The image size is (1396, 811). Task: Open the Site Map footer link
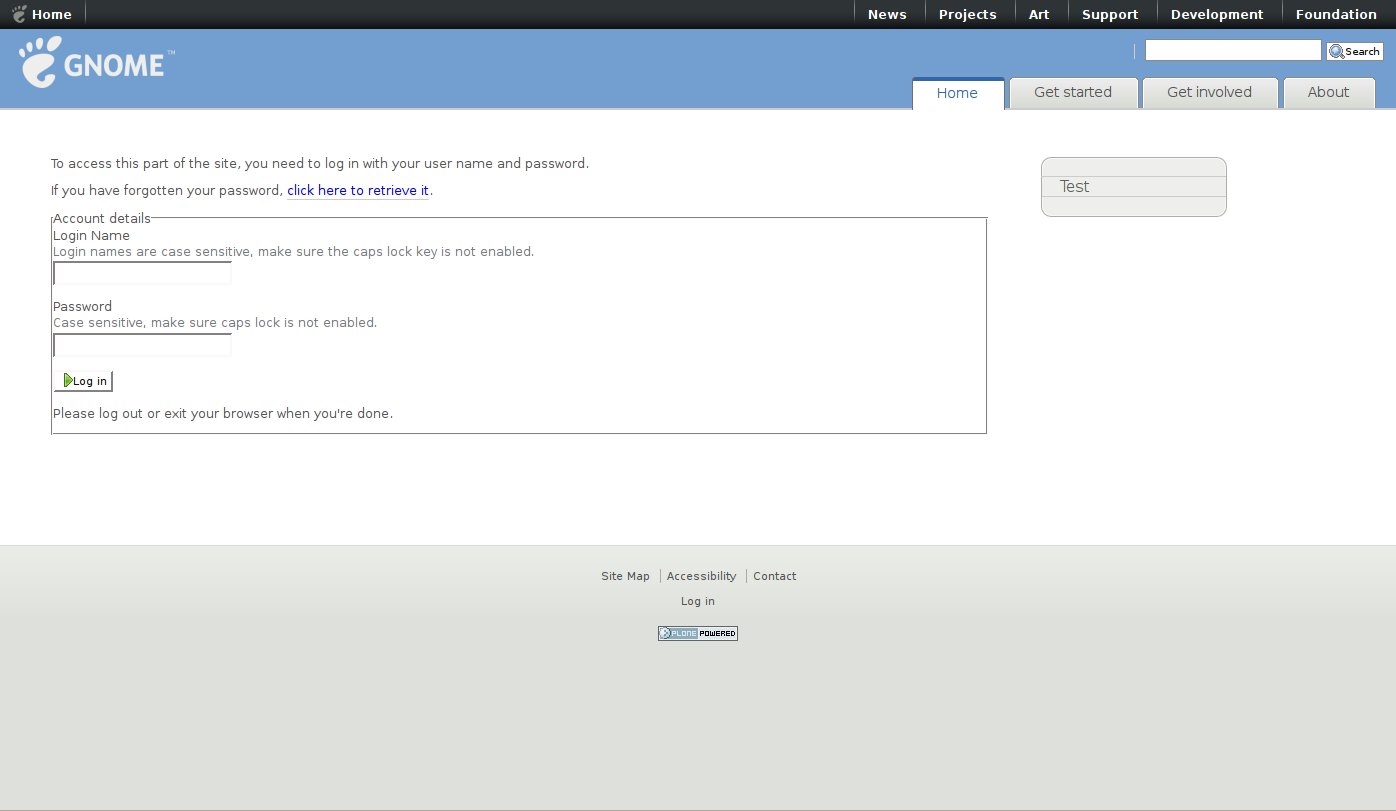625,576
